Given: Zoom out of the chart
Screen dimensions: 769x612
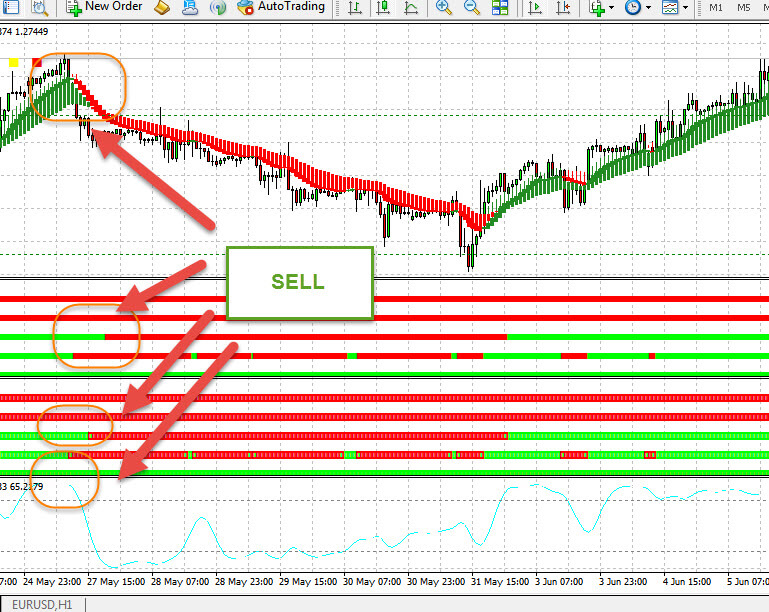Looking at the screenshot, I should (x=471, y=8).
